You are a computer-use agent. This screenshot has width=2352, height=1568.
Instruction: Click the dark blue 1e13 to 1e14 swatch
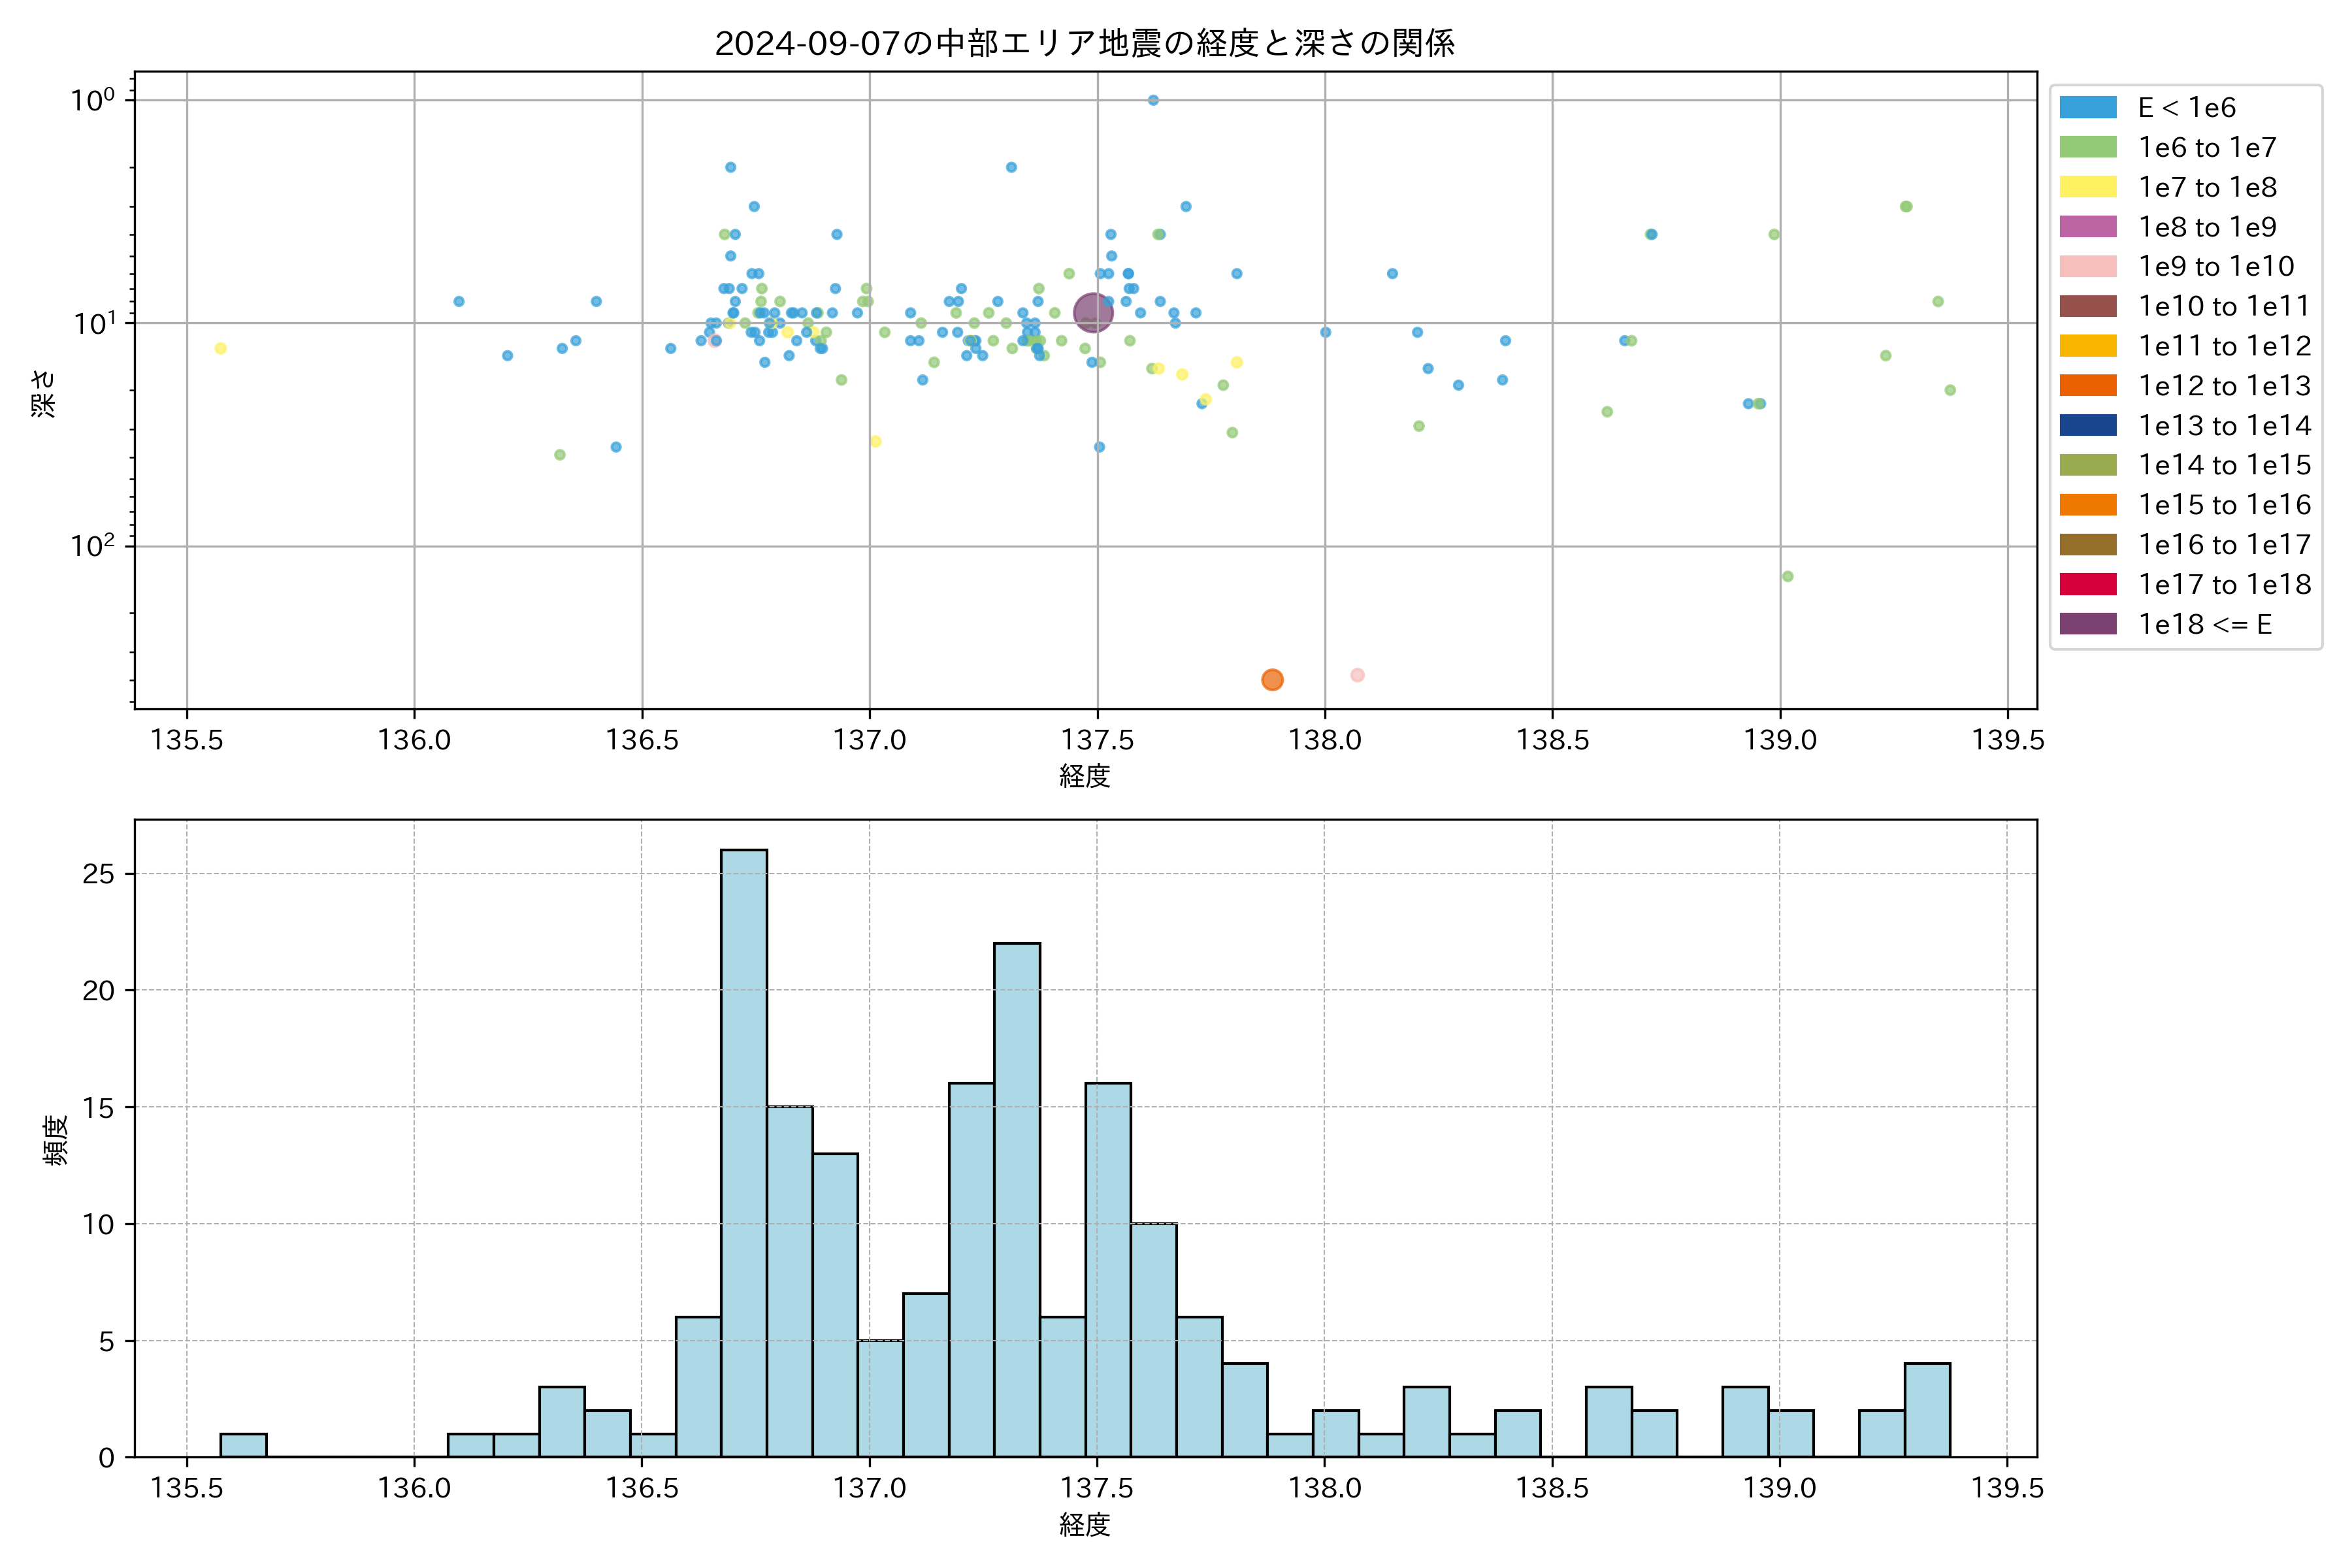(2088, 425)
